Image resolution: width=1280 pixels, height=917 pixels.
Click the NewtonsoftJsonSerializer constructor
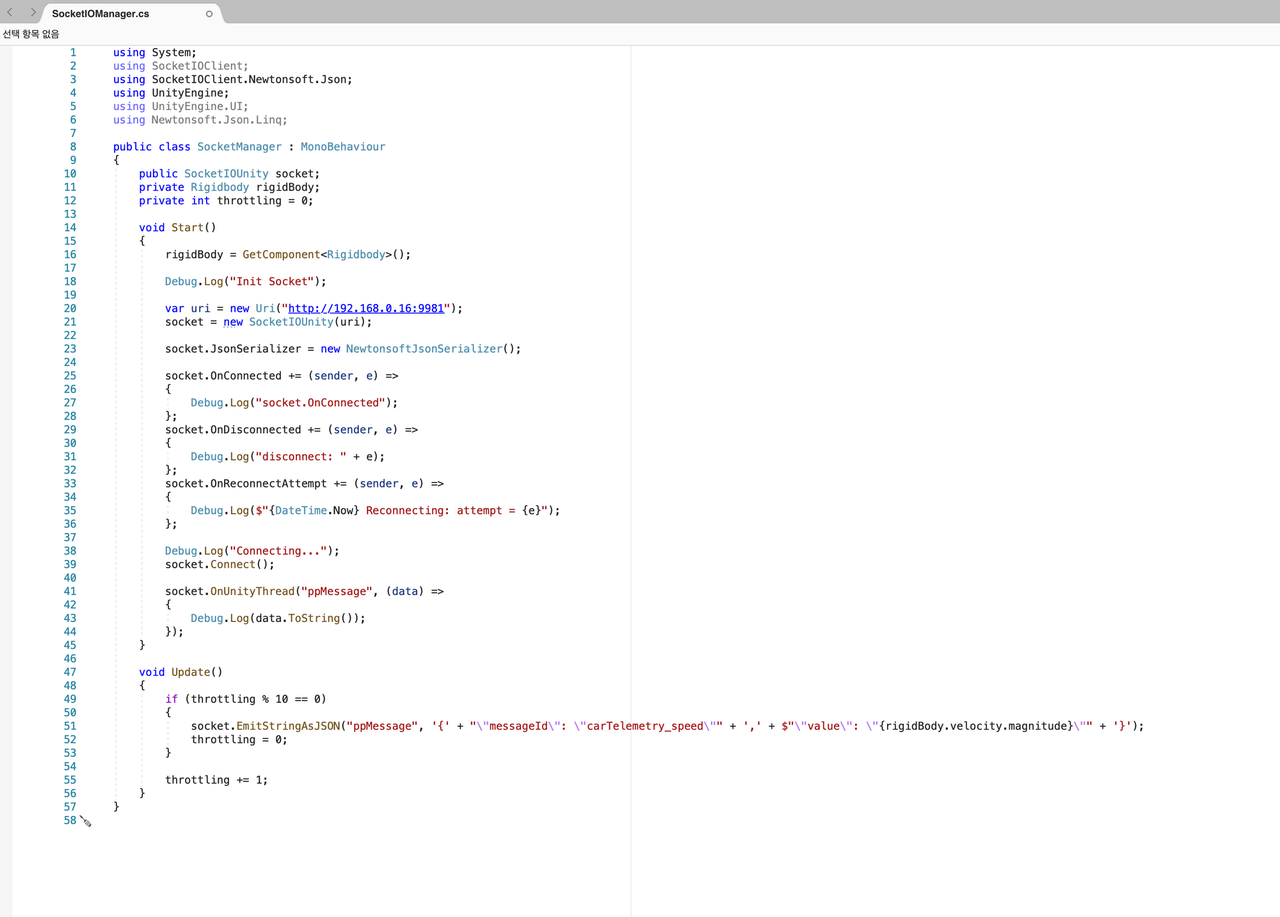pyautogui.click(x=424, y=349)
